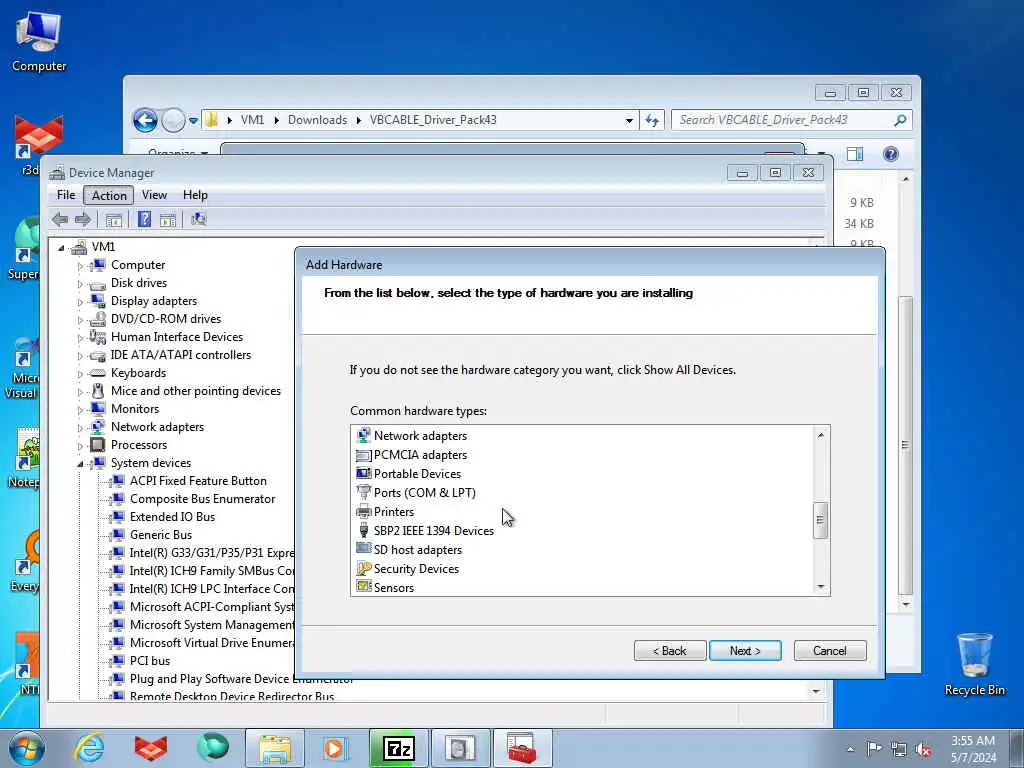Select Network adapters icon in hardware types list
Screen dimensions: 1024x768
click(363, 436)
